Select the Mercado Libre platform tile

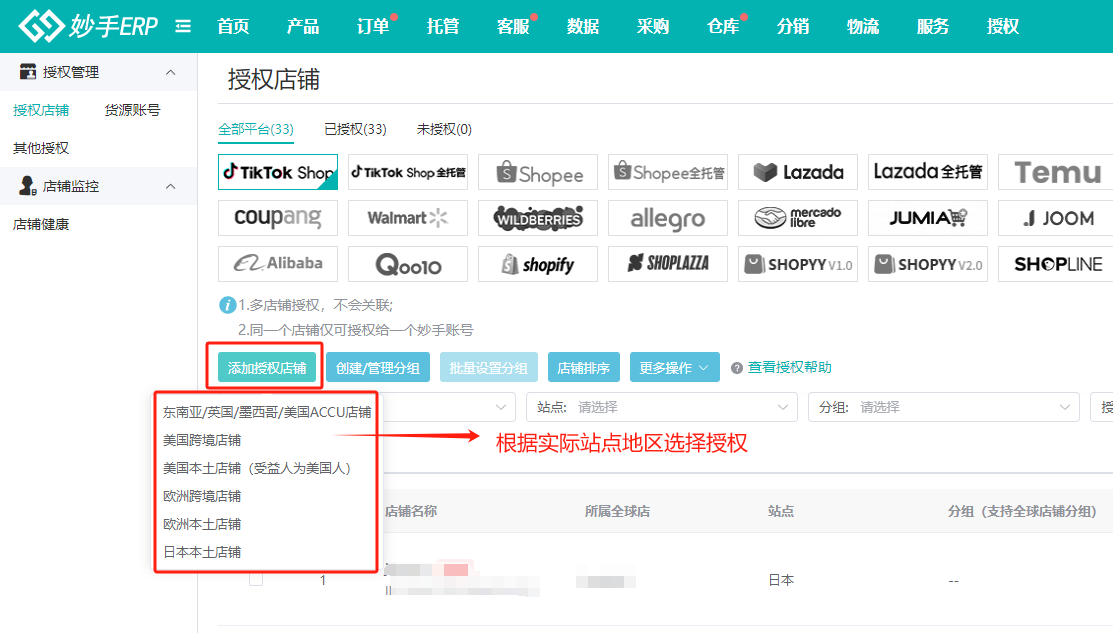(x=798, y=218)
